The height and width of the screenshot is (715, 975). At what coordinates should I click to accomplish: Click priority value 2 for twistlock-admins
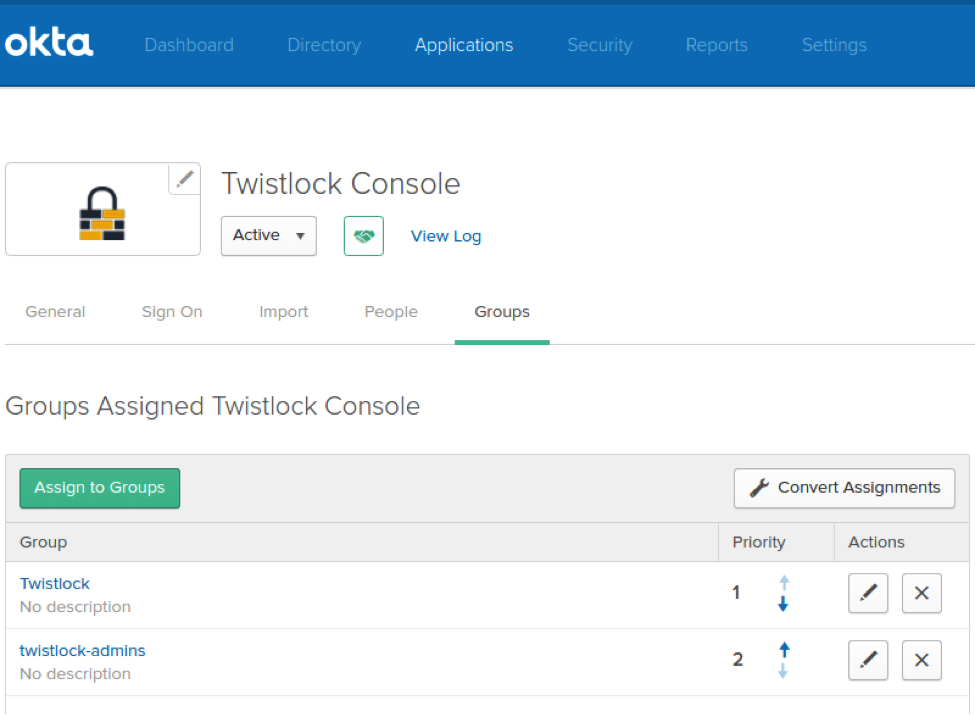click(737, 660)
